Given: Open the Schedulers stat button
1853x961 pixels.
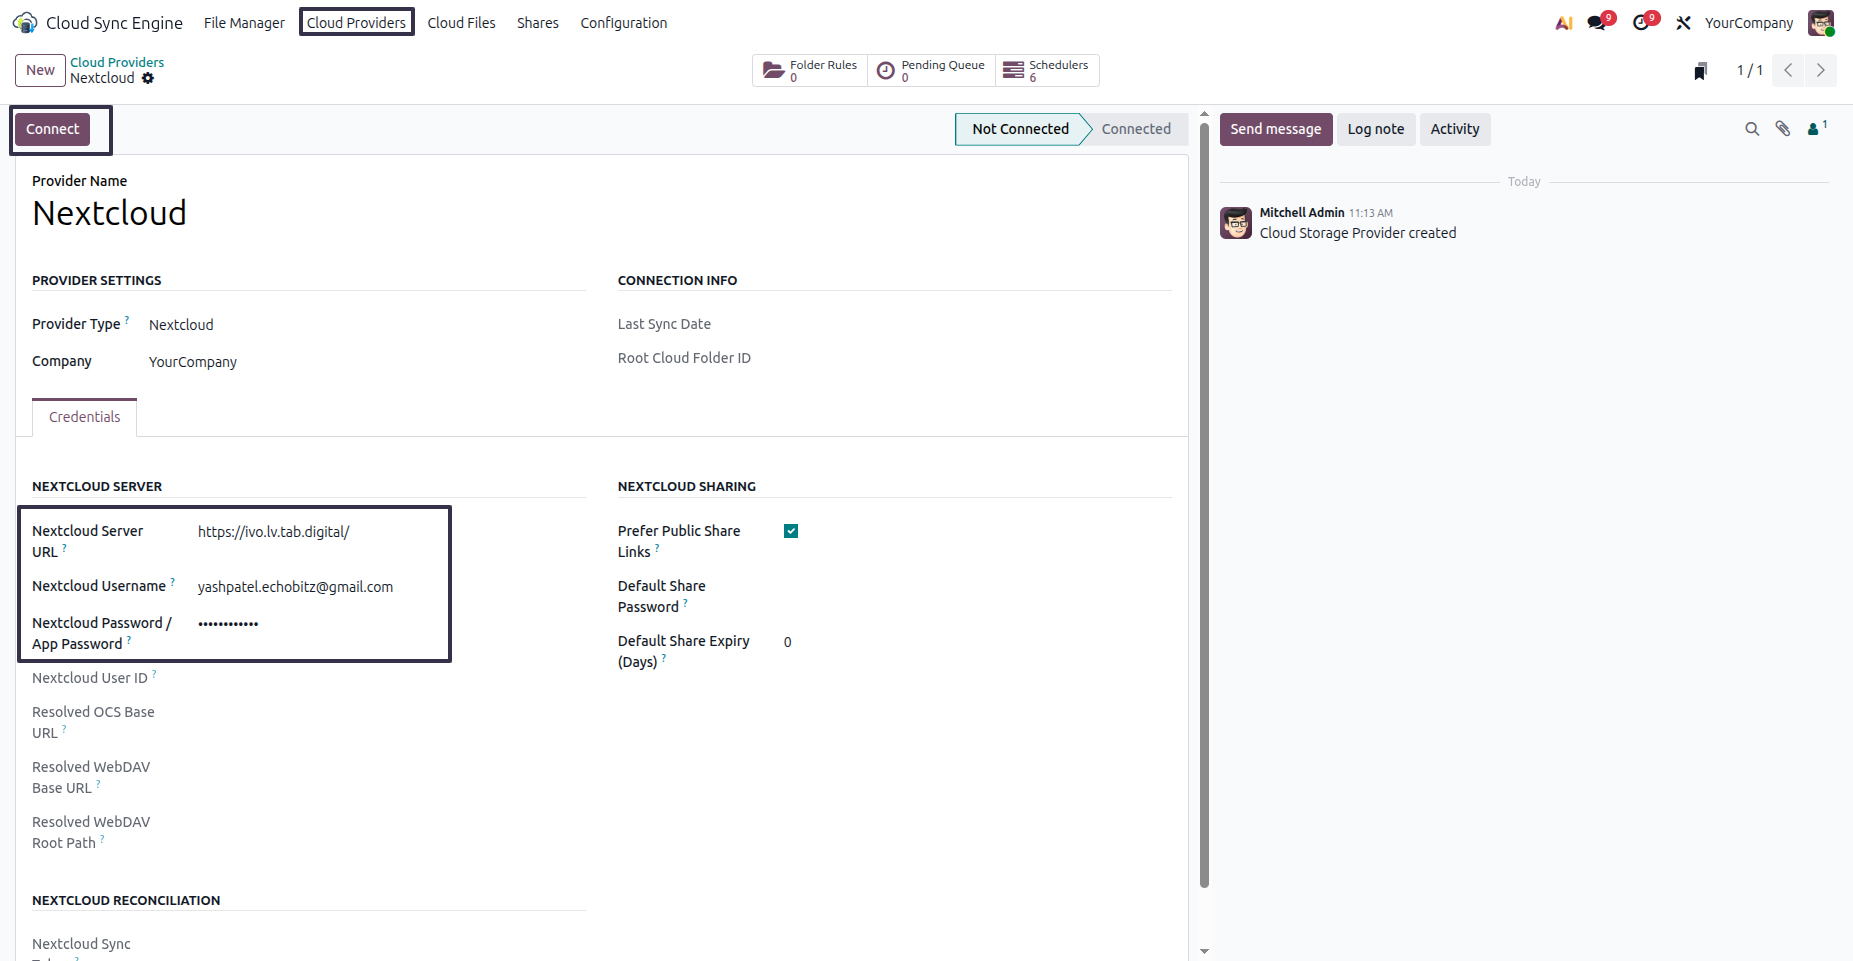Looking at the screenshot, I should [1047, 70].
